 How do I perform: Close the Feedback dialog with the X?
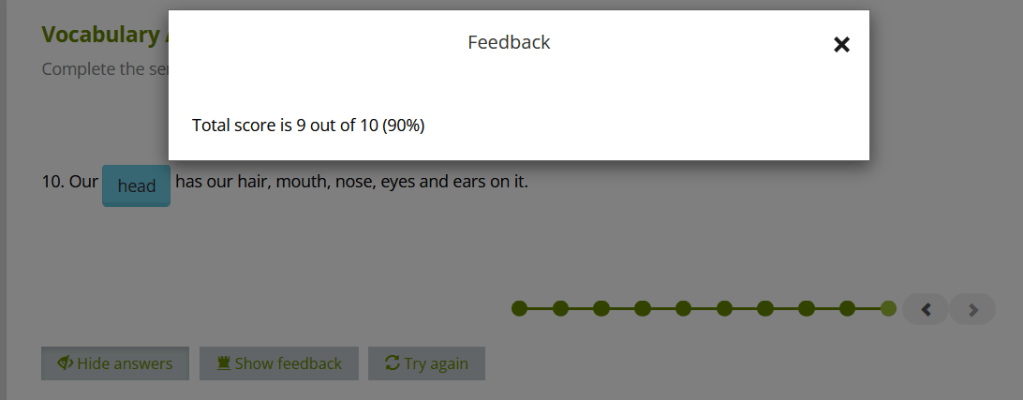842,44
